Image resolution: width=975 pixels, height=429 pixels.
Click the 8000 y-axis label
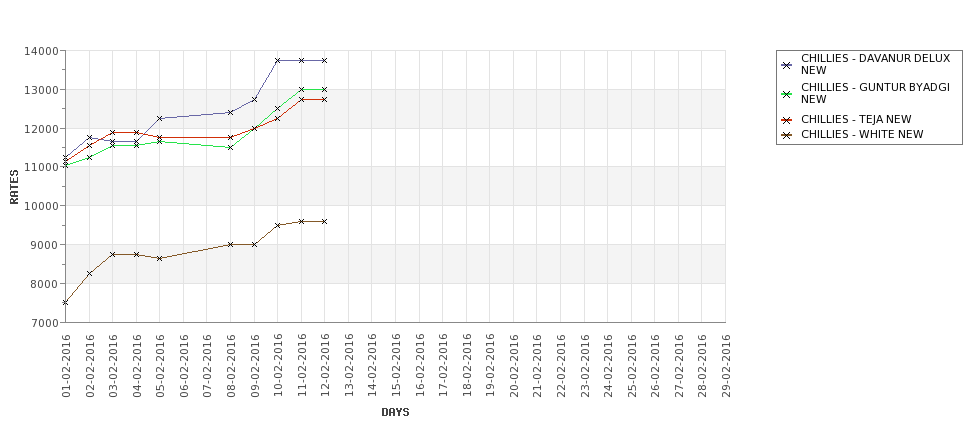pos(46,284)
